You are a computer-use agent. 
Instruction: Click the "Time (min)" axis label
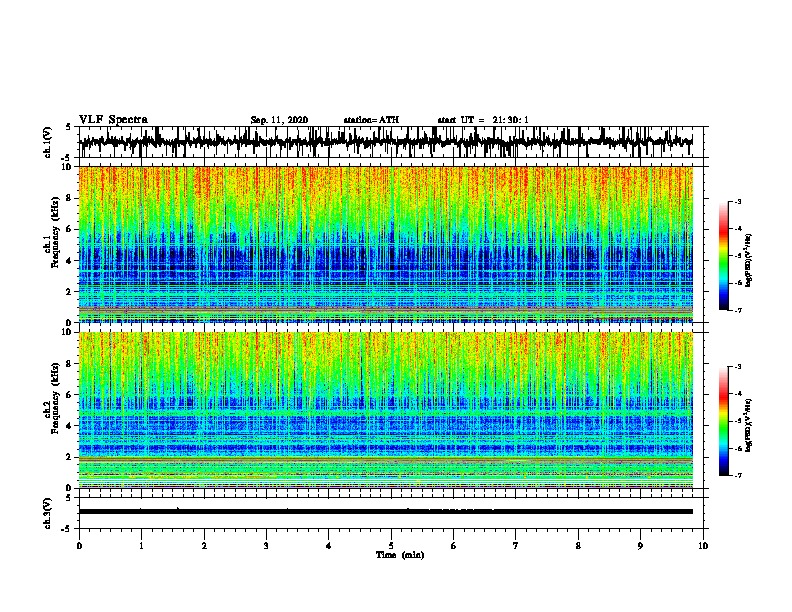point(400,555)
